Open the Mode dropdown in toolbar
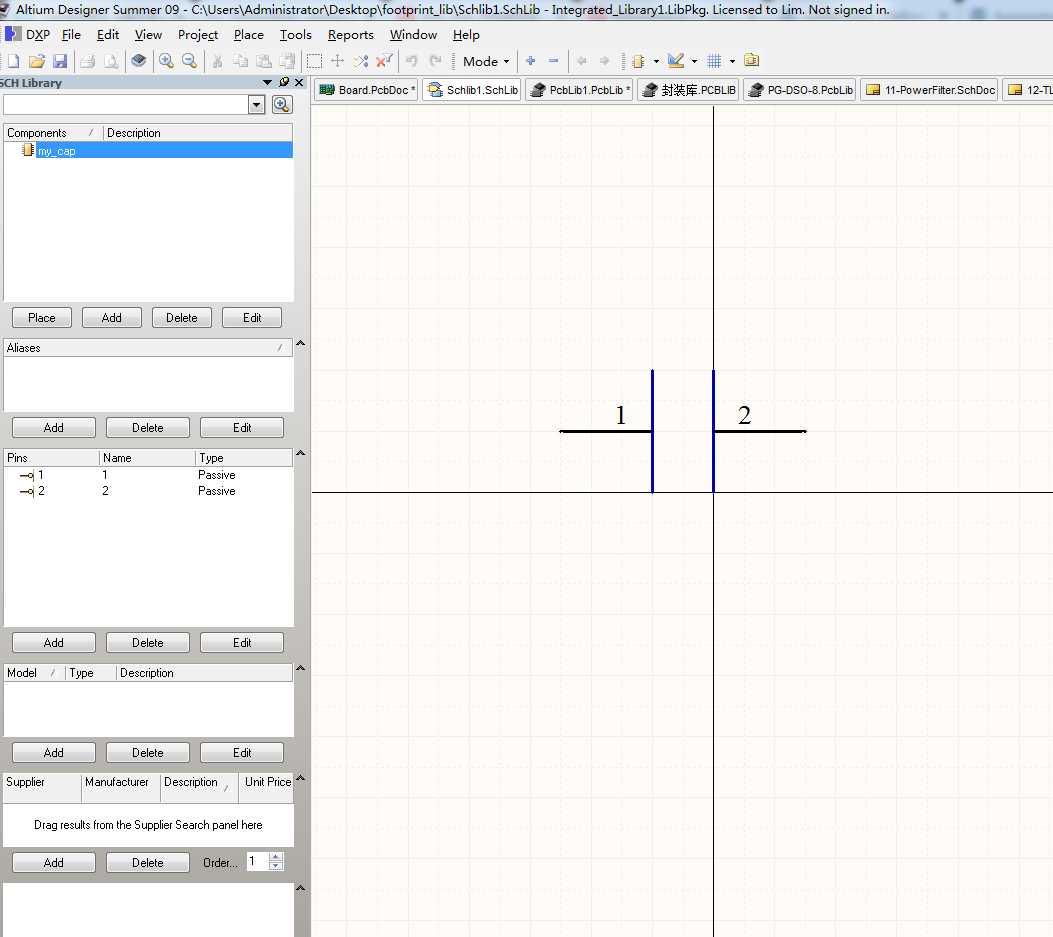The height and width of the screenshot is (937, 1053). tap(486, 61)
